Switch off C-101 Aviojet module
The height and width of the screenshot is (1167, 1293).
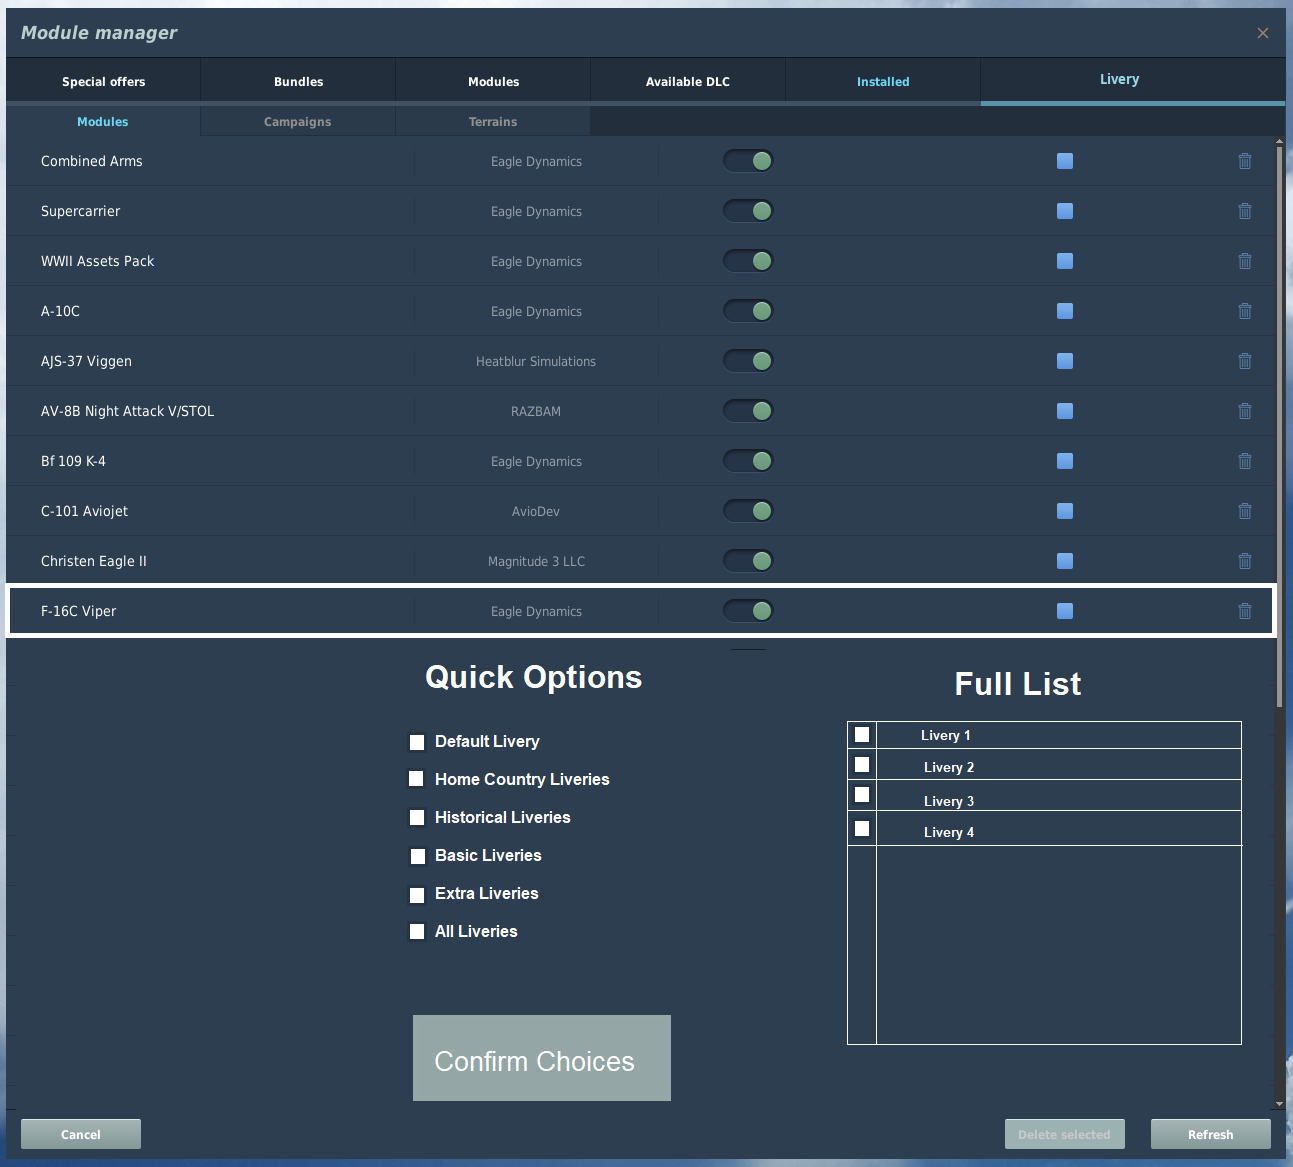pos(748,511)
